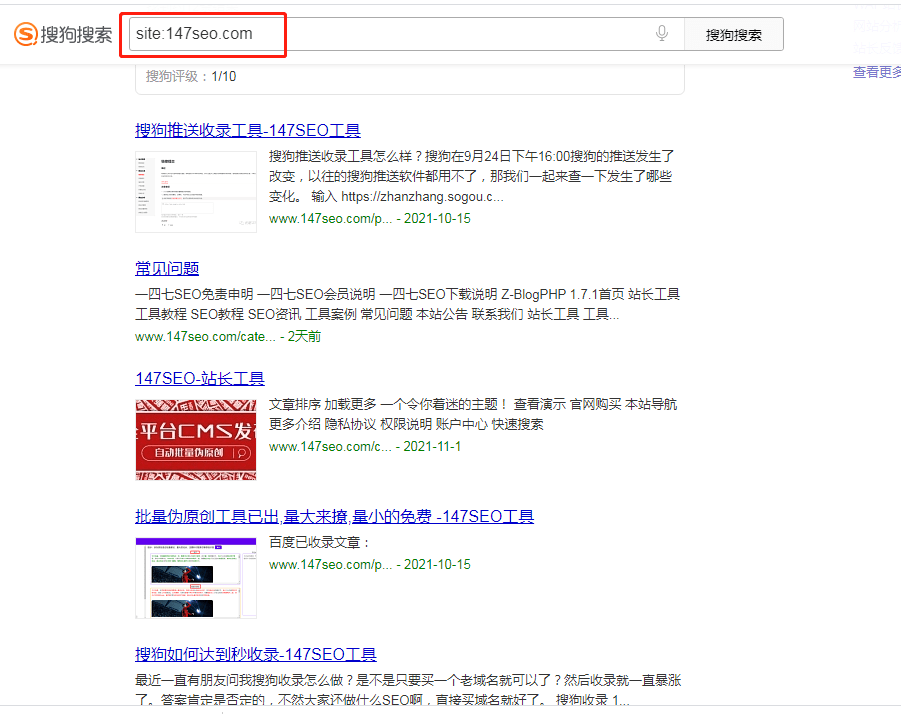Click the 搜狗评级：1/10 rating text
The height and width of the screenshot is (714, 901).
point(191,76)
